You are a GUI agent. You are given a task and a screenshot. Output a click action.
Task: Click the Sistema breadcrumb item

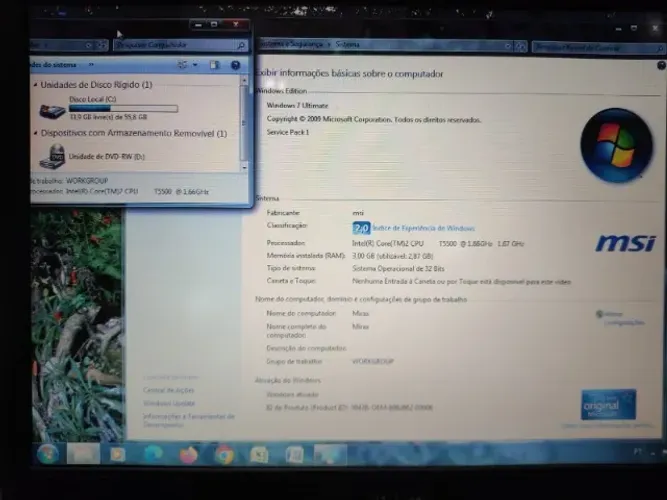click(x=348, y=44)
